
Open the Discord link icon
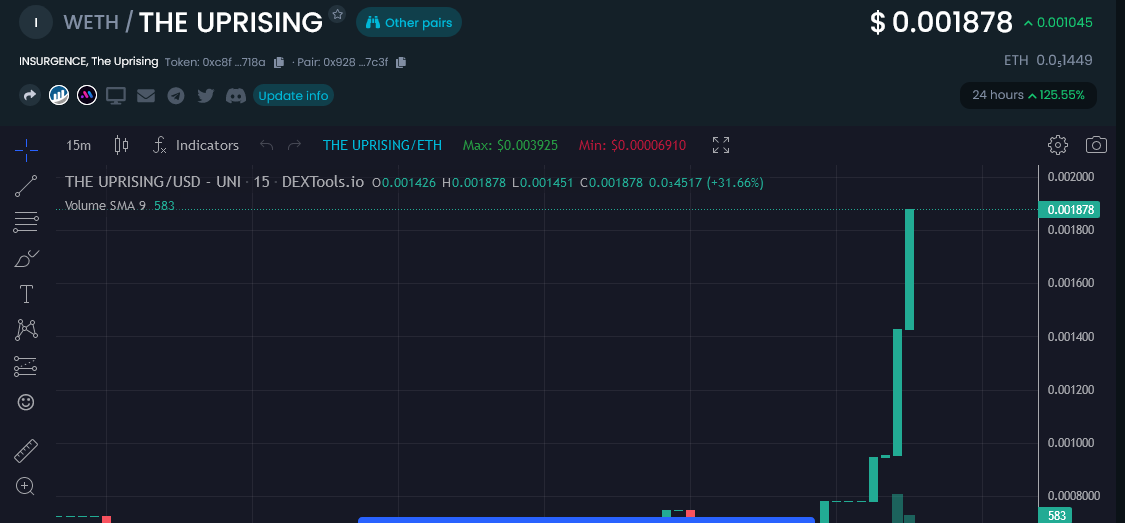point(236,95)
